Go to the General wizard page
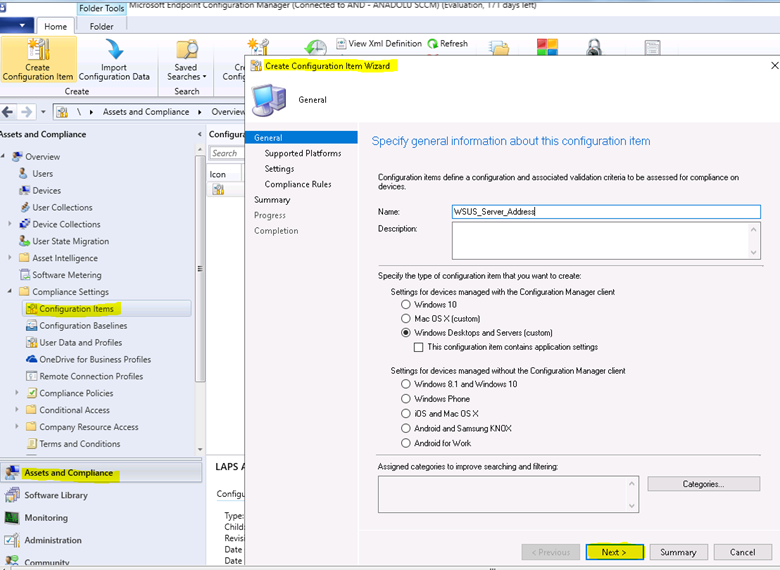780x570 pixels. [x=301, y=138]
